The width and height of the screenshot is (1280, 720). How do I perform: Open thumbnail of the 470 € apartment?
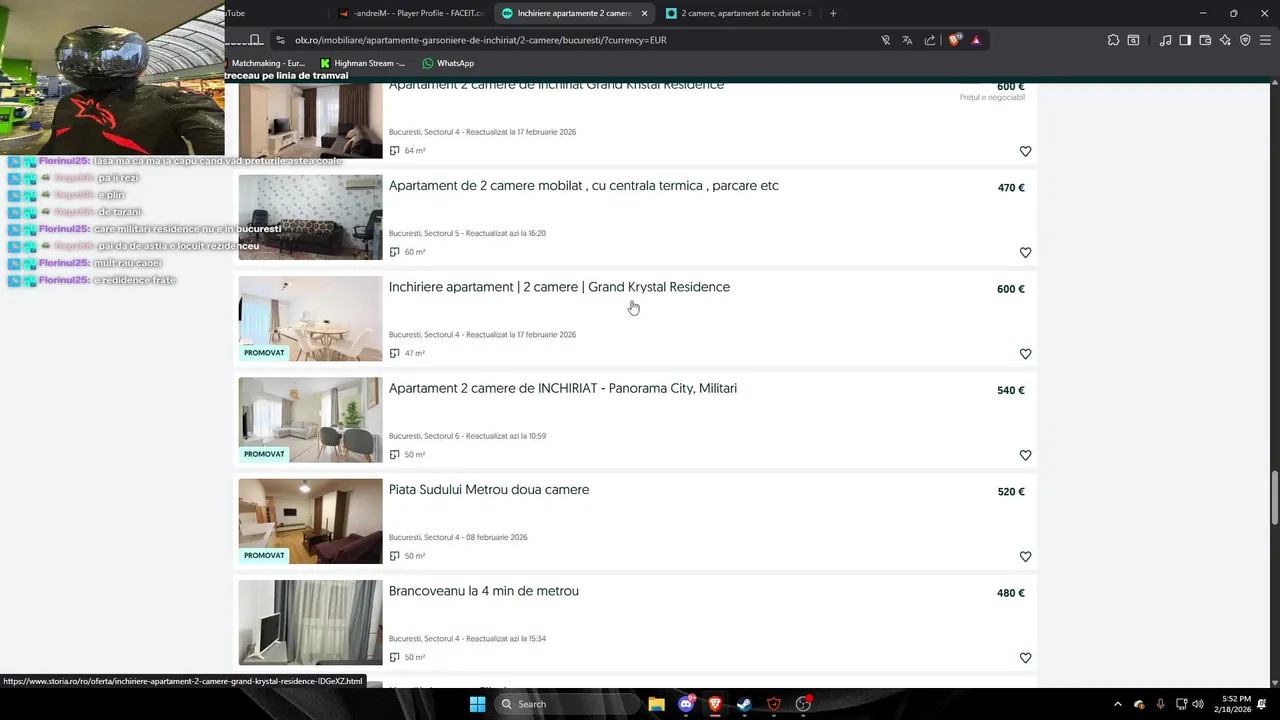pyautogui.click(x=310, y=217)
